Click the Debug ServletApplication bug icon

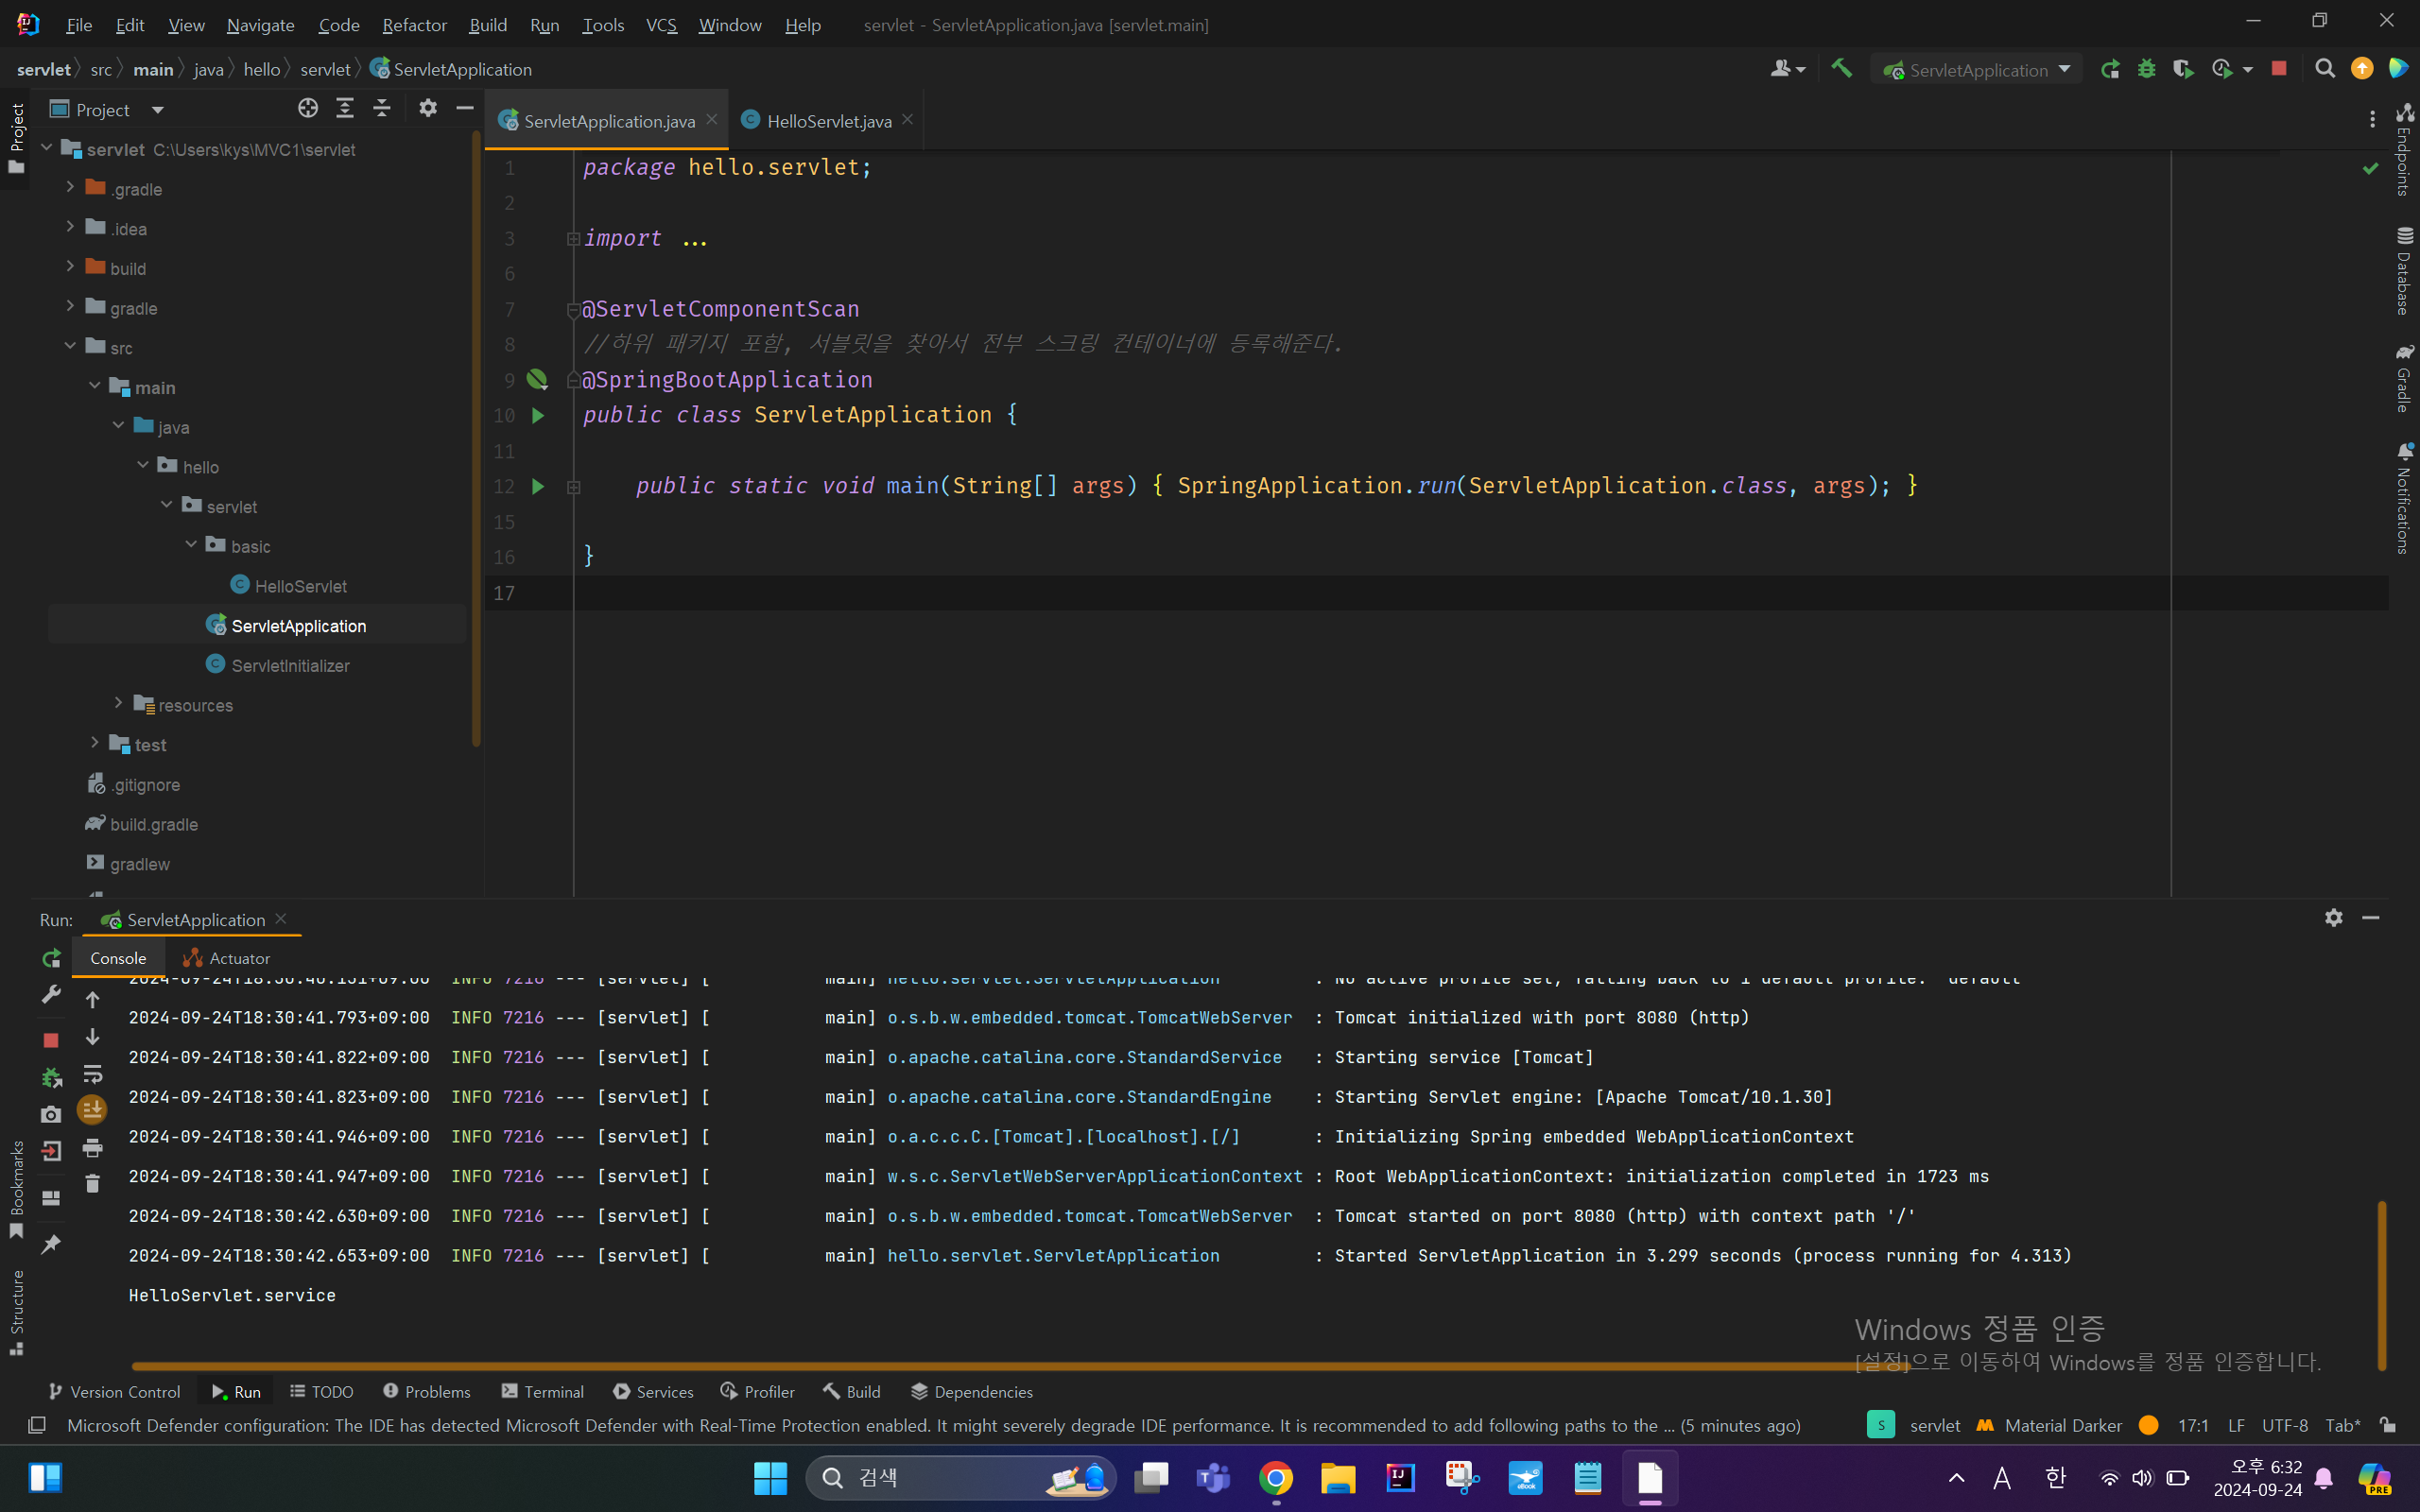(2146, 69)
